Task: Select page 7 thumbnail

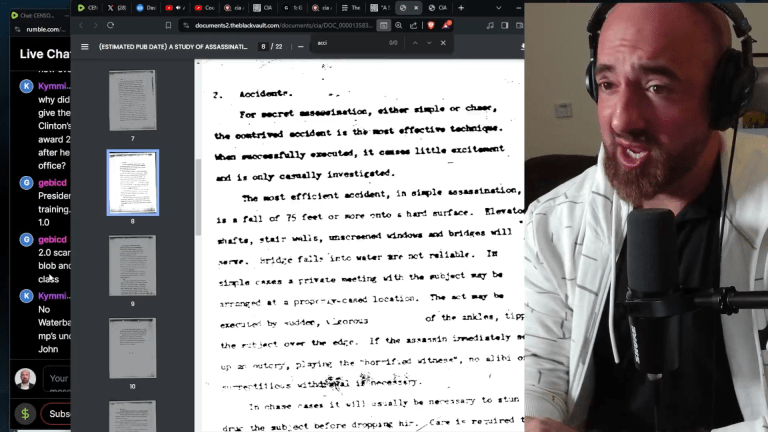Action: (132, 100)
